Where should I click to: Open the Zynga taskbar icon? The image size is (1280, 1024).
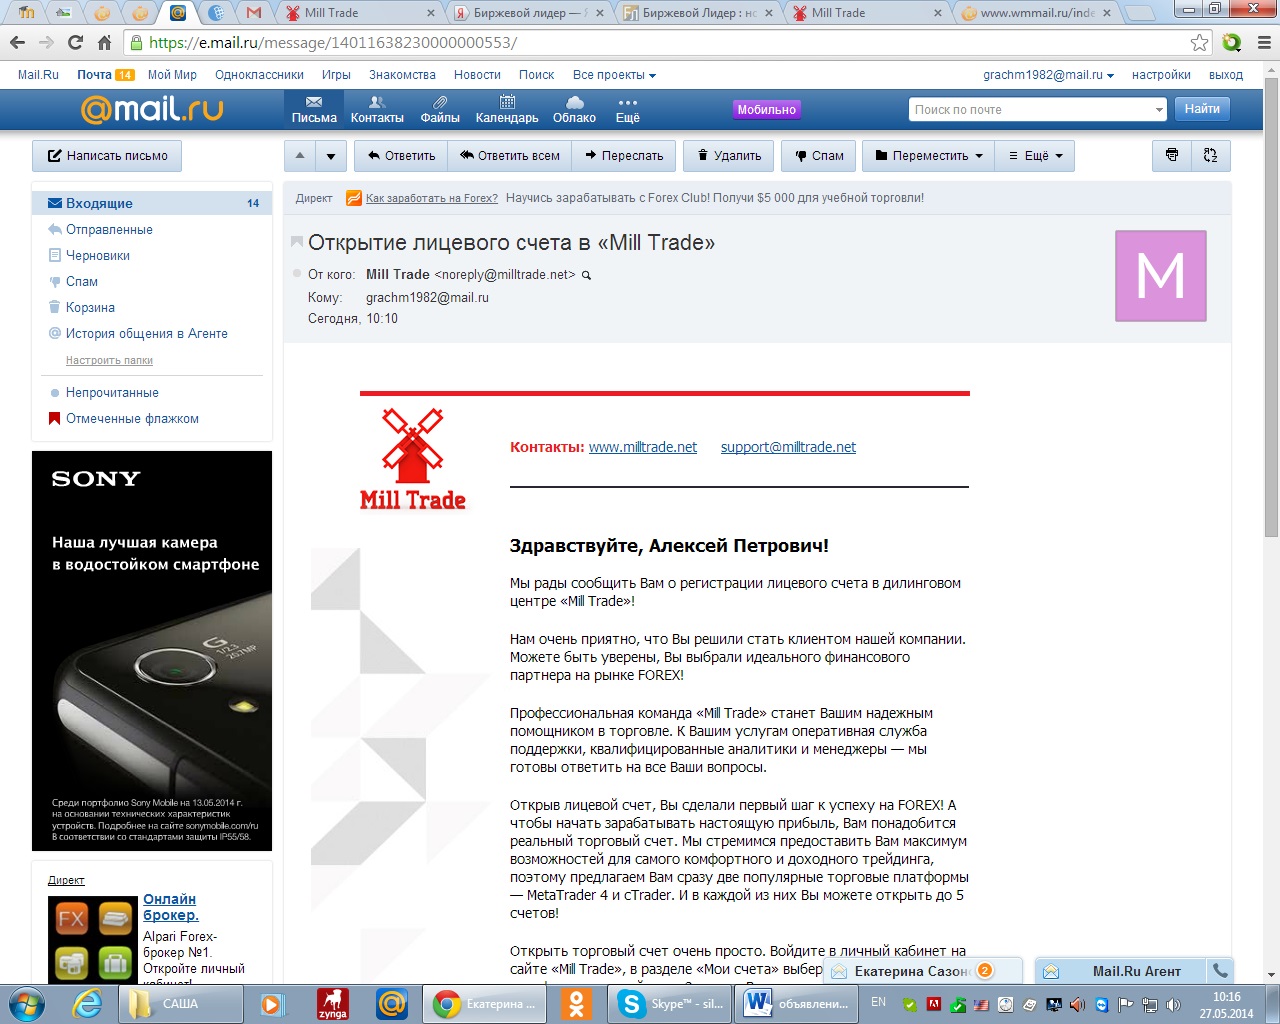[333, 1003]
